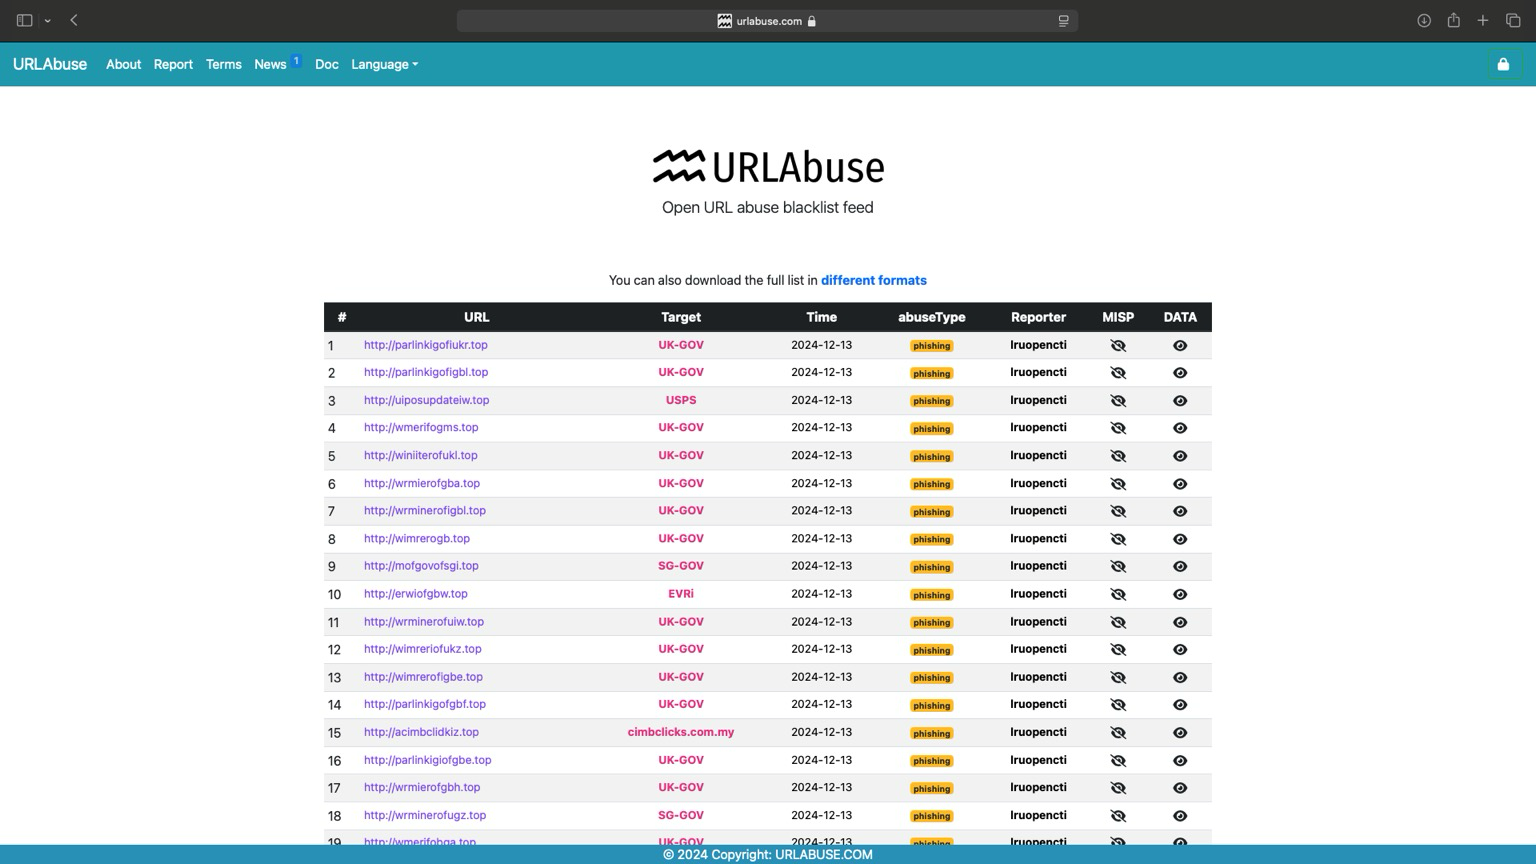The width and height of the screenshot is (1536, 864).
Task: Click MISP icon in row 5
Action: coord(1118,456)
